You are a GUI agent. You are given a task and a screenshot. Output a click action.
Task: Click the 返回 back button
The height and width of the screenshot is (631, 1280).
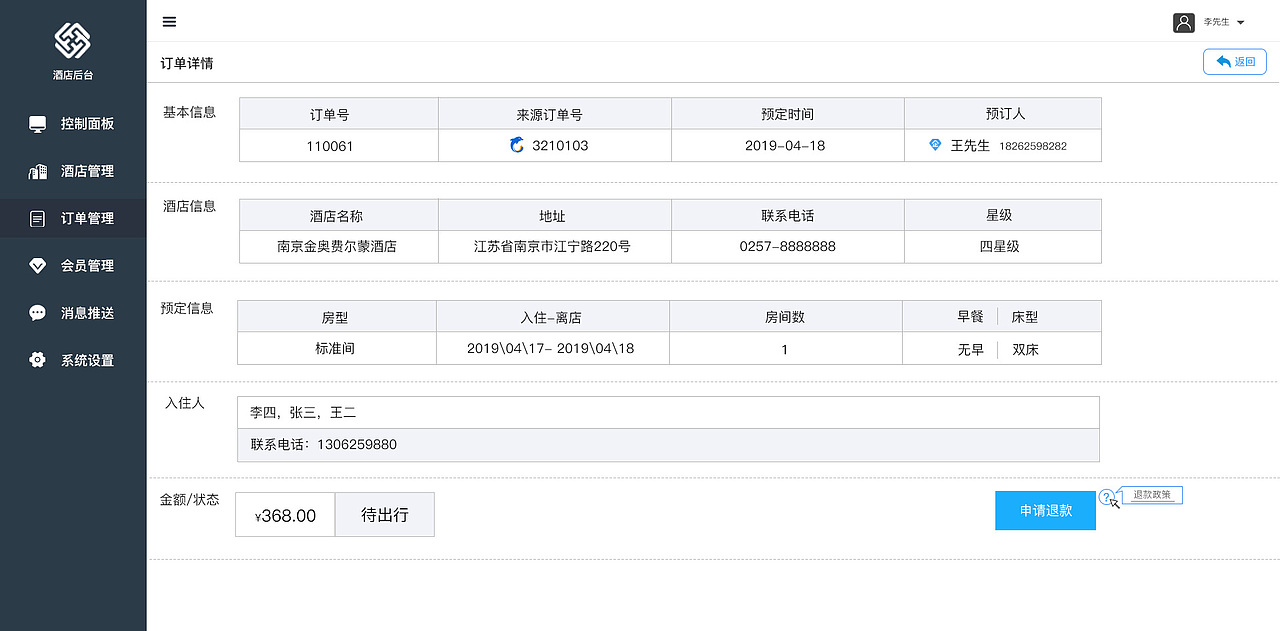coord(1235,62)
